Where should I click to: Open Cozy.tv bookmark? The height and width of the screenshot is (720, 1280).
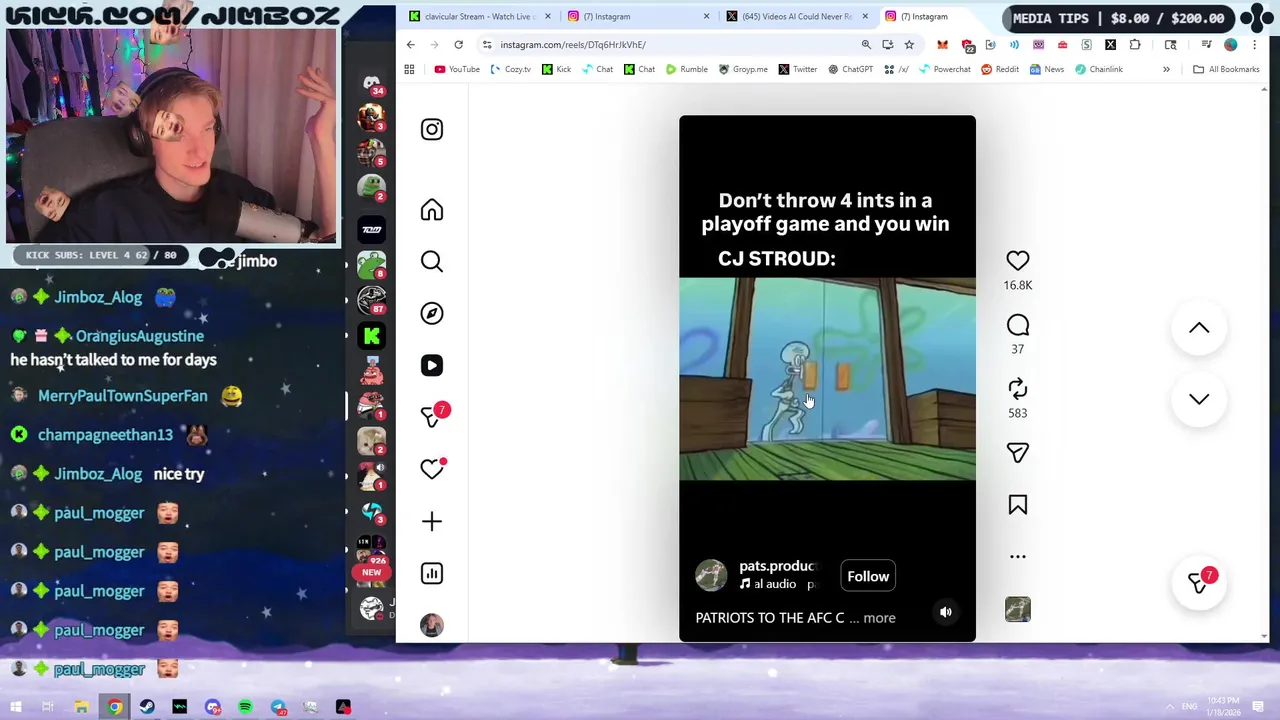[x=511, y=69]
